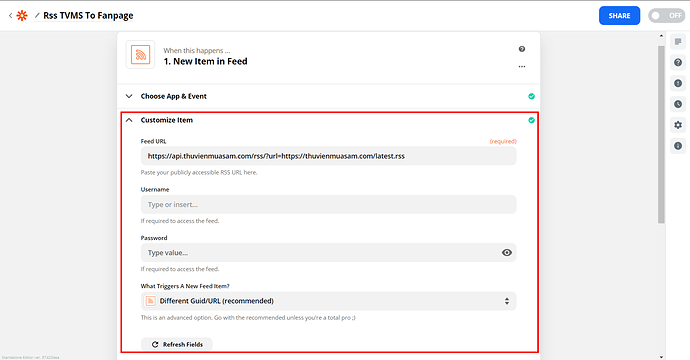Click the scrollbar down arrow
Screen dimensions: 690x360
coord(661,356)
